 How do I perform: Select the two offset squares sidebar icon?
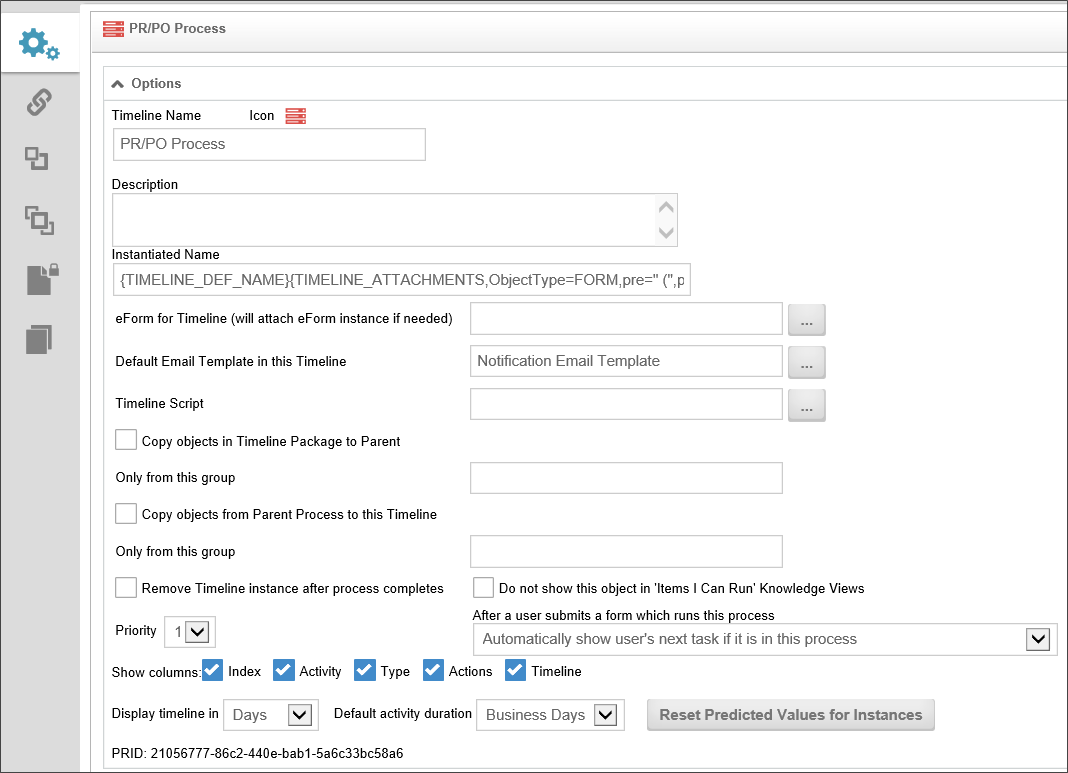click(x=38, y=159)
